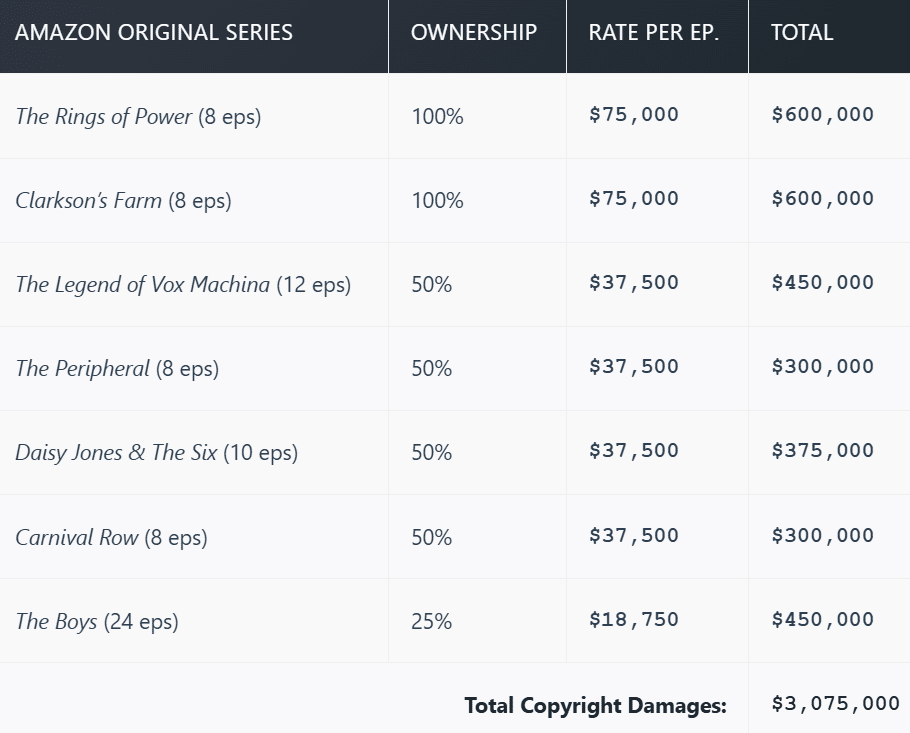
Task: Click the $375,000 total cell
Action: pos(822,452)
